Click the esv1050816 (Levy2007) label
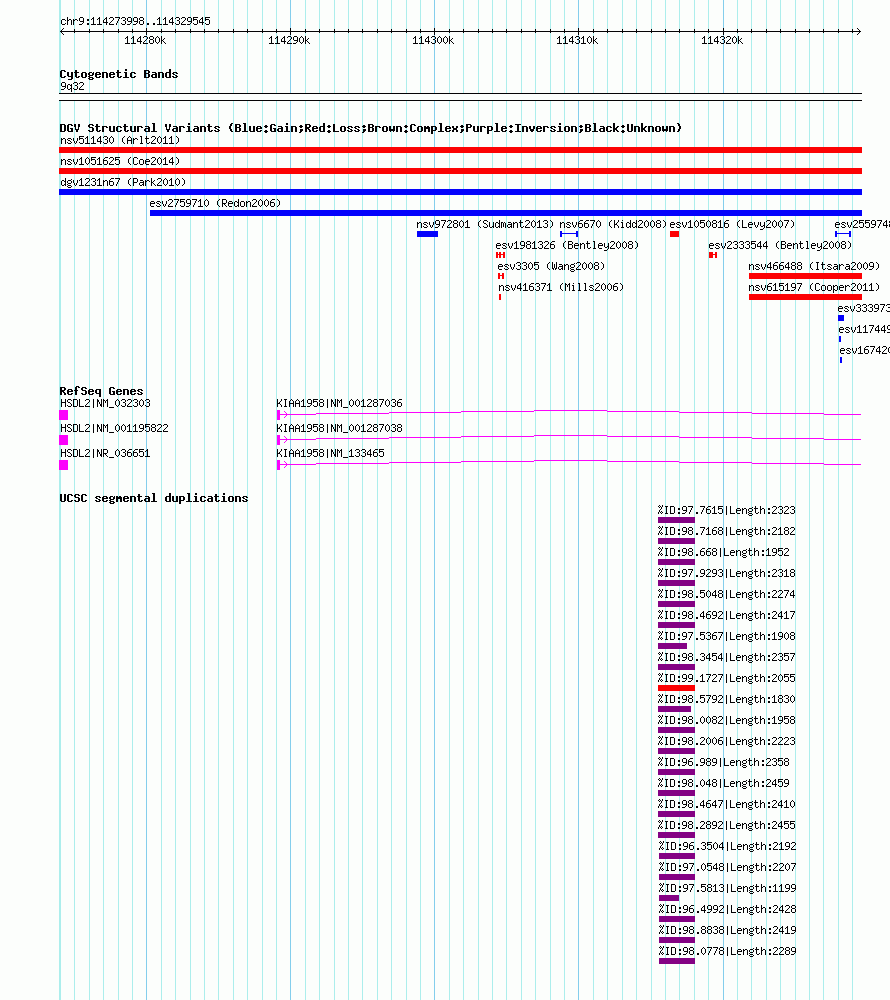The height and width of the screenshot is (1000, 890). [x=732, y=224]
